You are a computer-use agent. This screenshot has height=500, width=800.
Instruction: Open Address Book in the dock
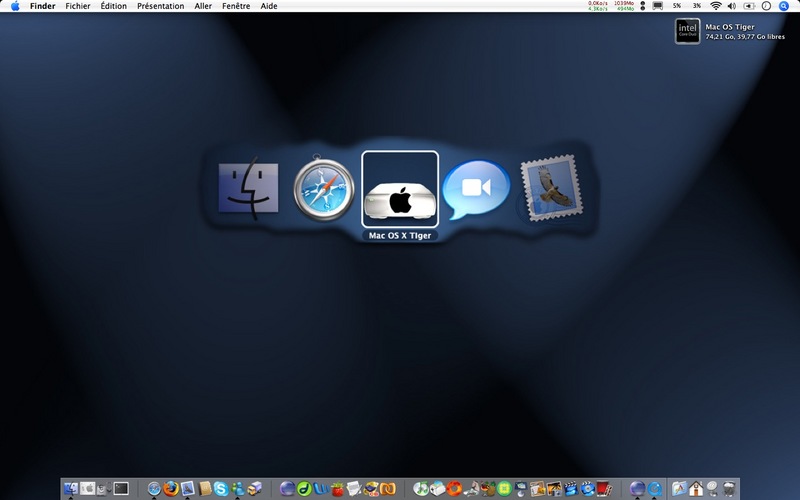205,489
